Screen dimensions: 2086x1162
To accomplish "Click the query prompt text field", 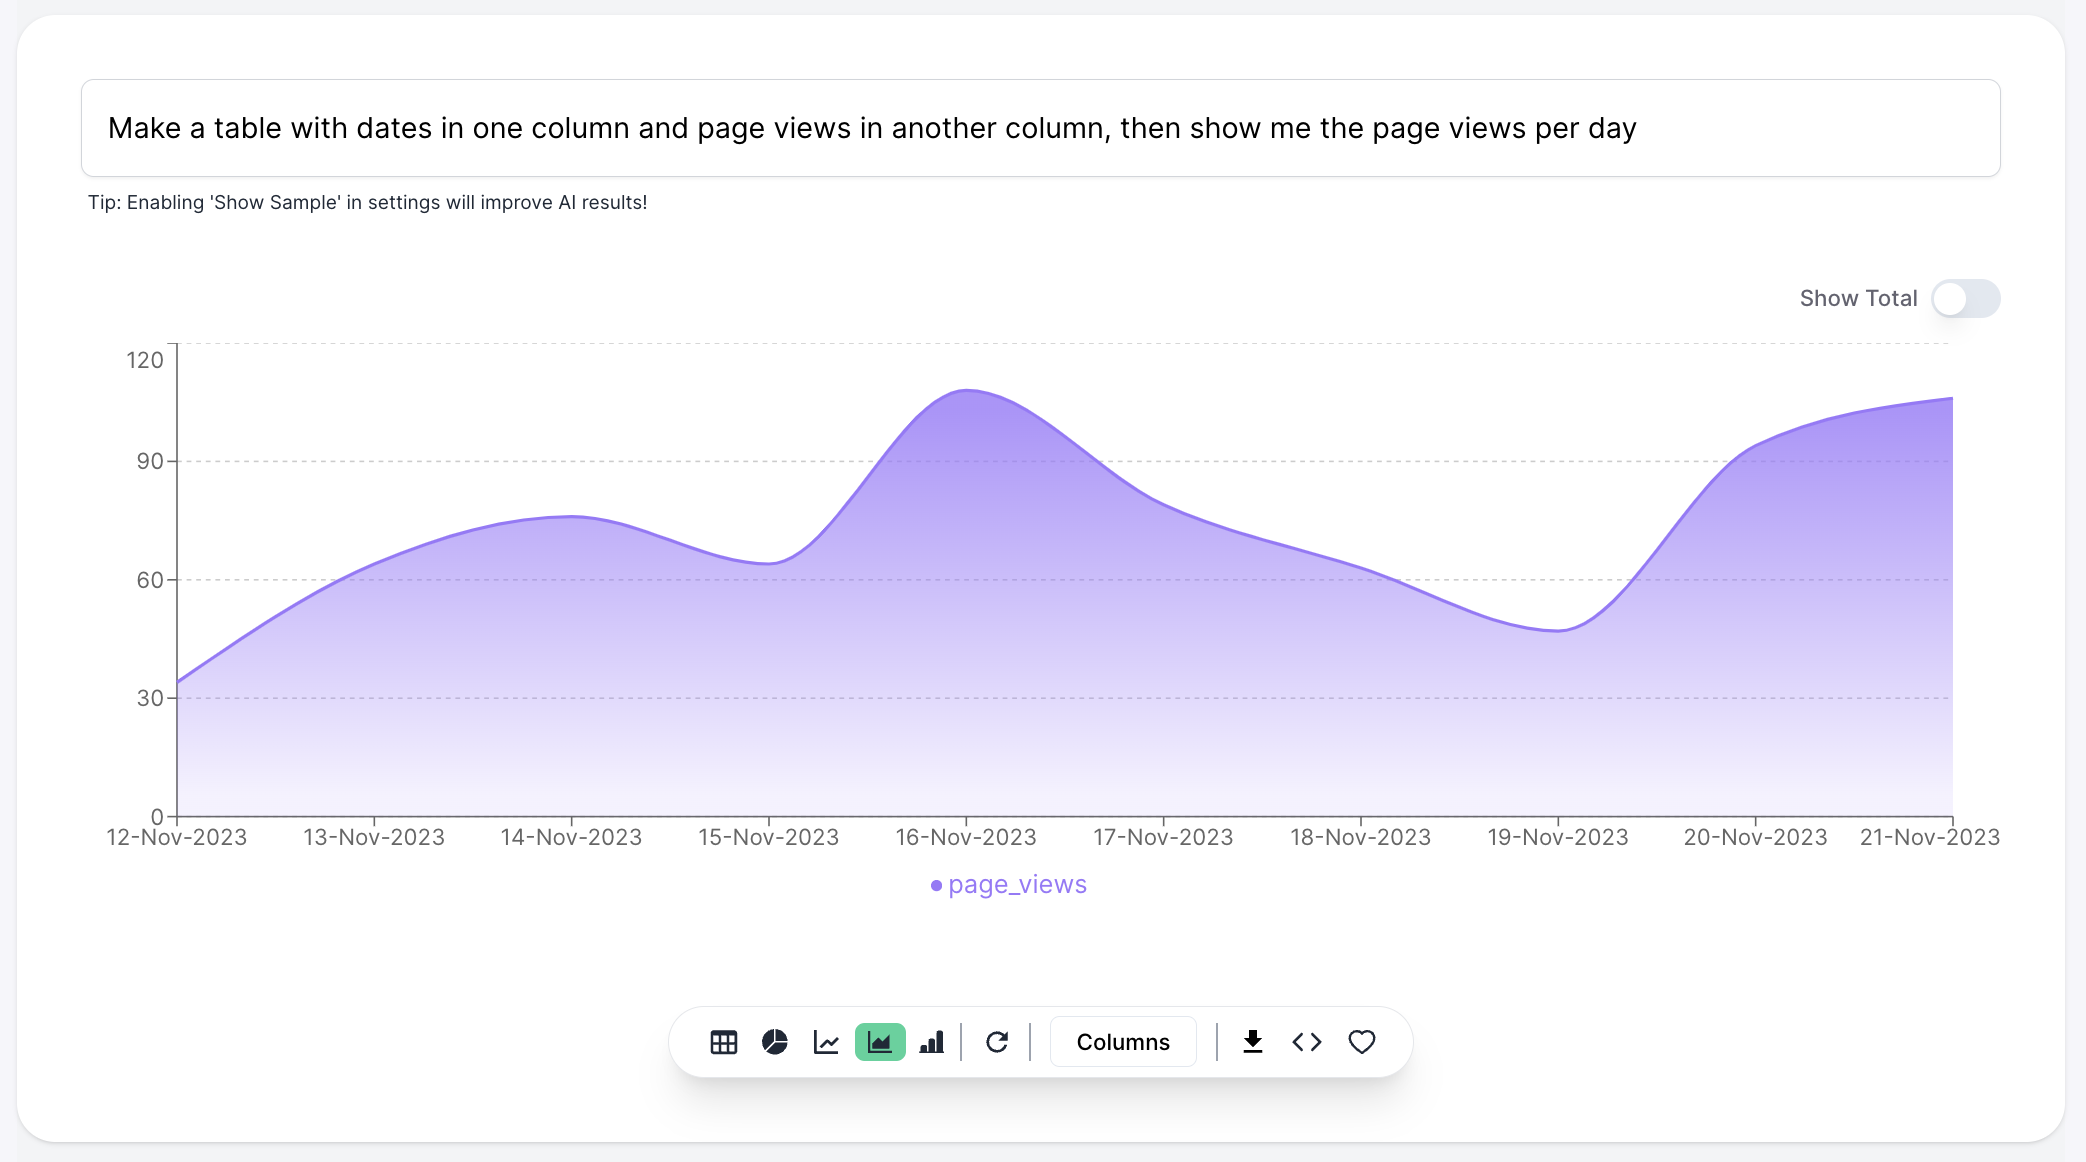I will 1040,128.
